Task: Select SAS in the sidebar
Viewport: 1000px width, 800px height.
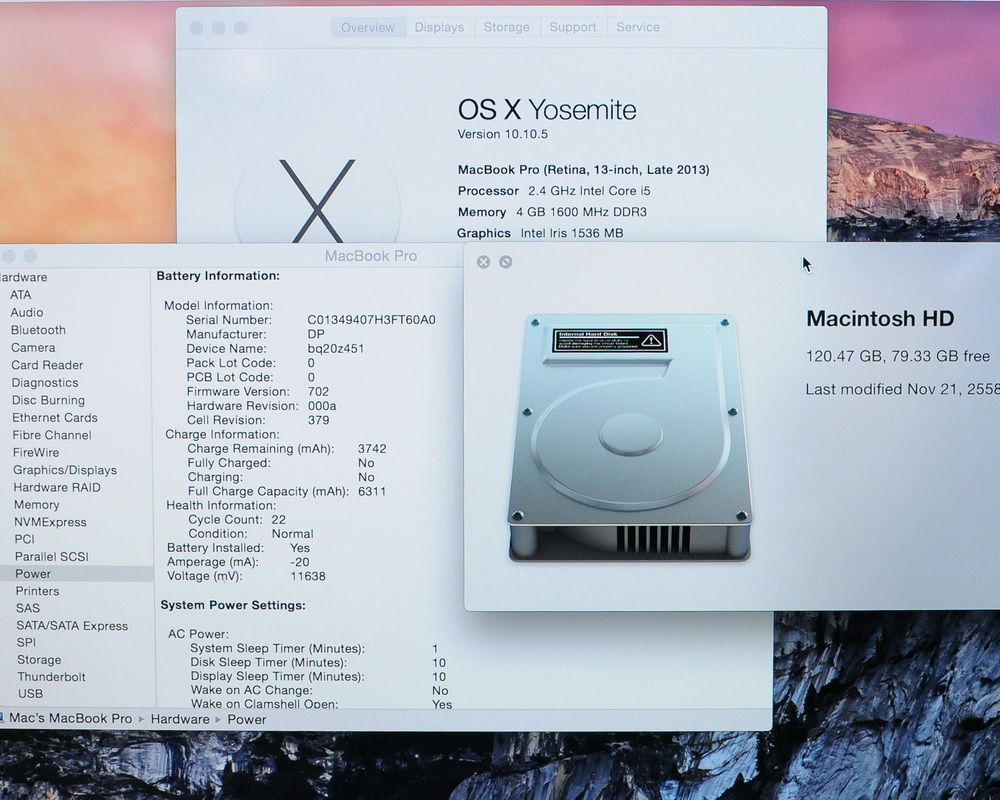Action: click(x=28, y=608)
